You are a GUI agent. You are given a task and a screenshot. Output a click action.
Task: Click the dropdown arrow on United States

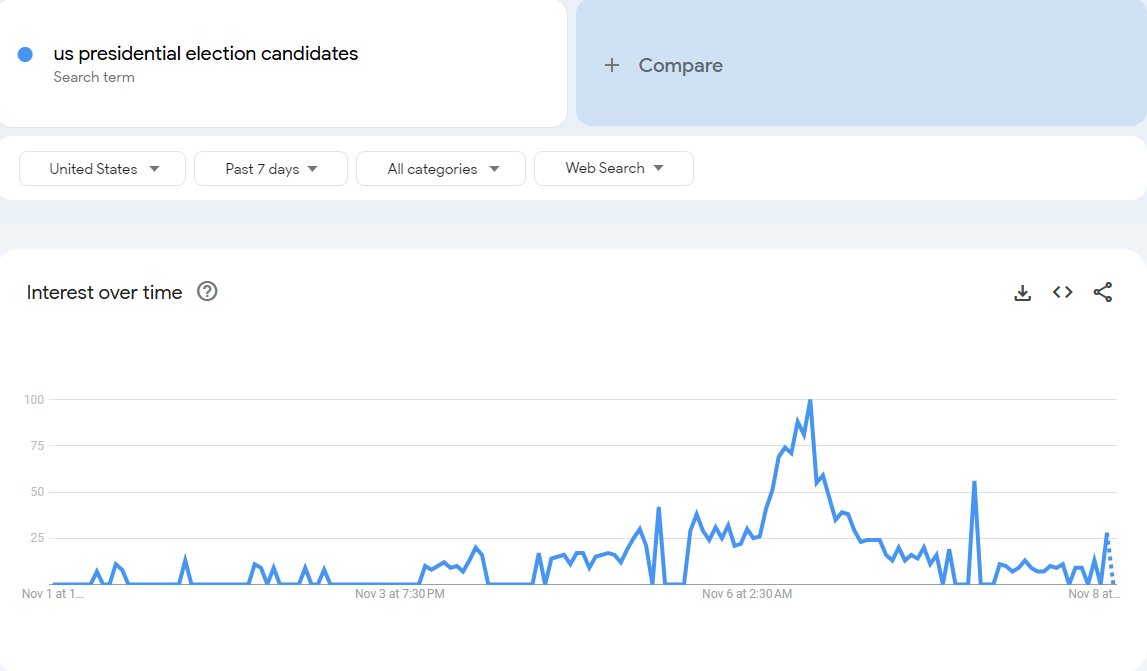[154, 169]
